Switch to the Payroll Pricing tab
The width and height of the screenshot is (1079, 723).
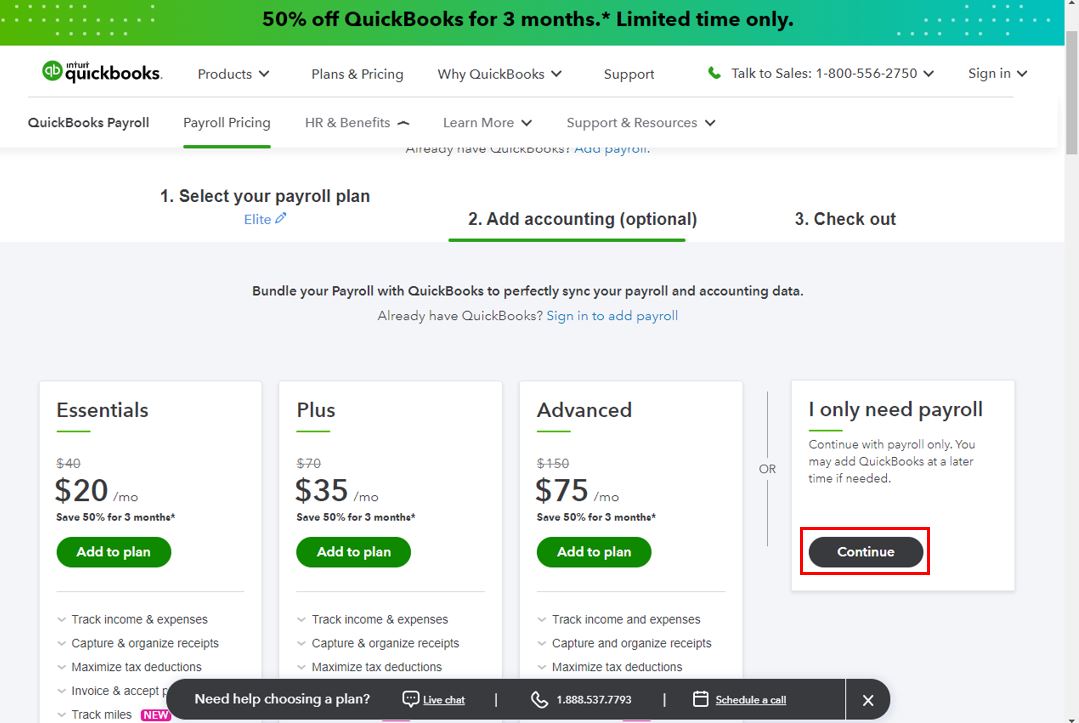[x=226, y=122]
